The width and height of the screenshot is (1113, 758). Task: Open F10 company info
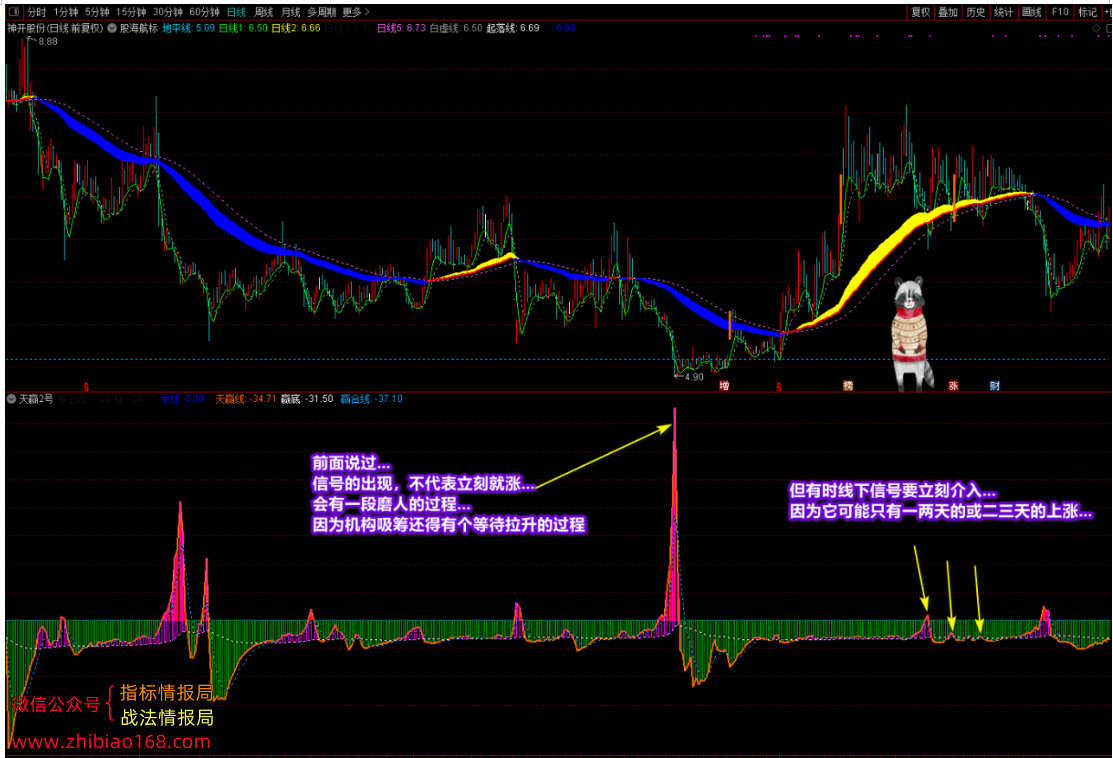pos(1060,12)
